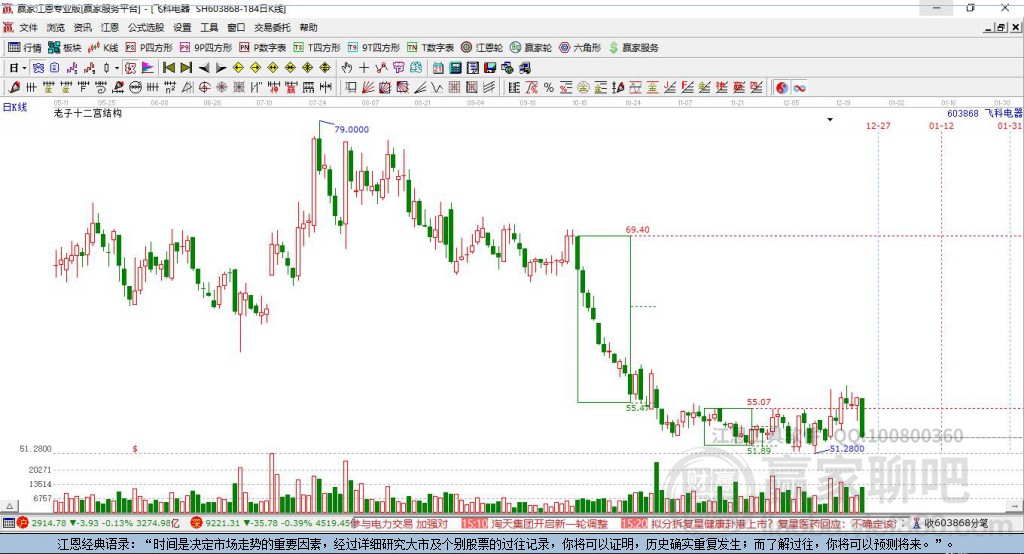Open the 9T四方形 tool
1024x554 pixels.
coord(374,48)
